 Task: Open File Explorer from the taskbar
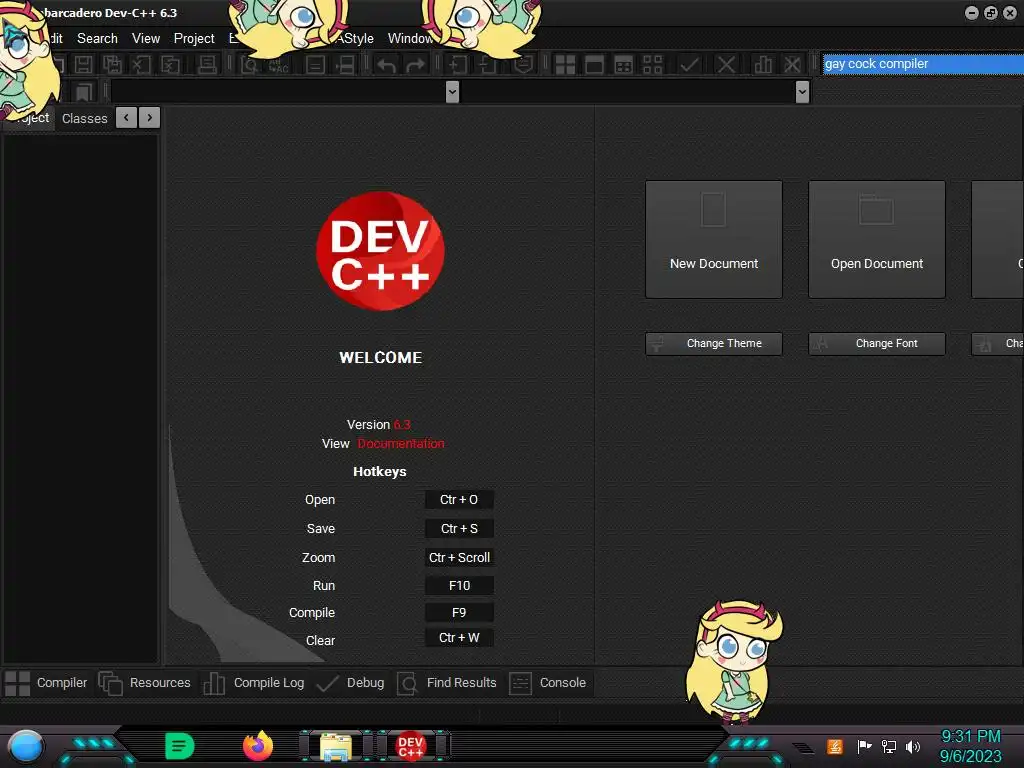(x=336, y=746)
